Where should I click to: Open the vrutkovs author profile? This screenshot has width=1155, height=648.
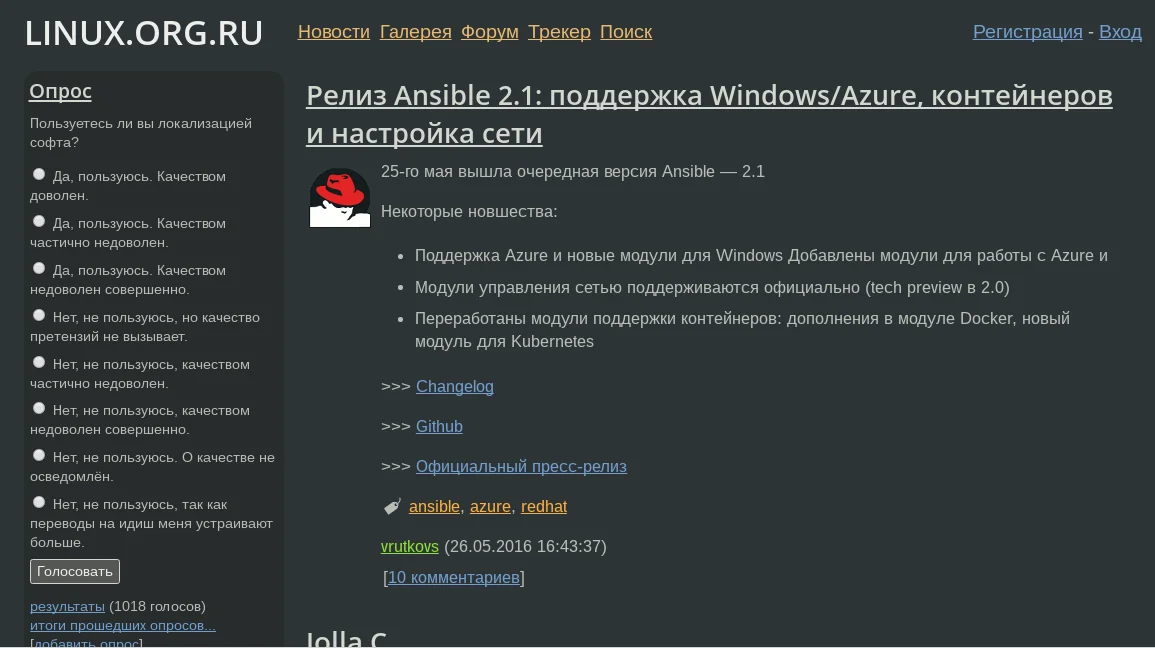410,546
